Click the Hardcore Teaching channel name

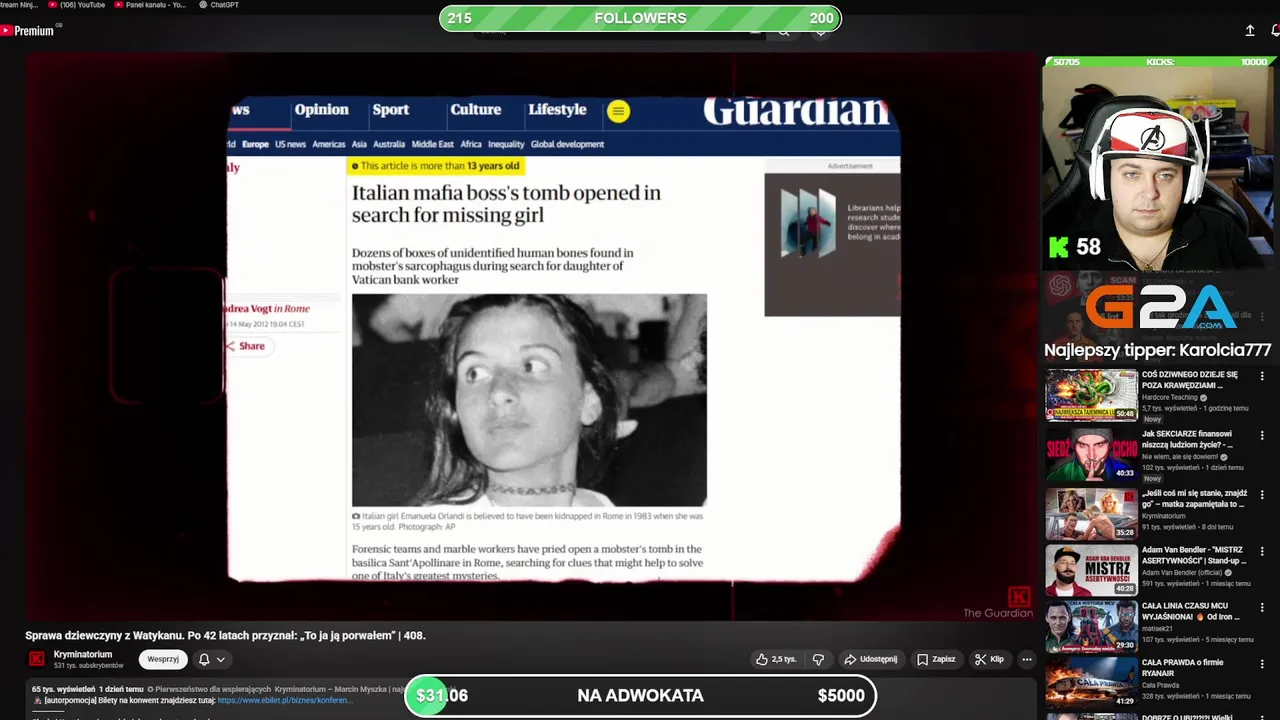[1170, 397]
